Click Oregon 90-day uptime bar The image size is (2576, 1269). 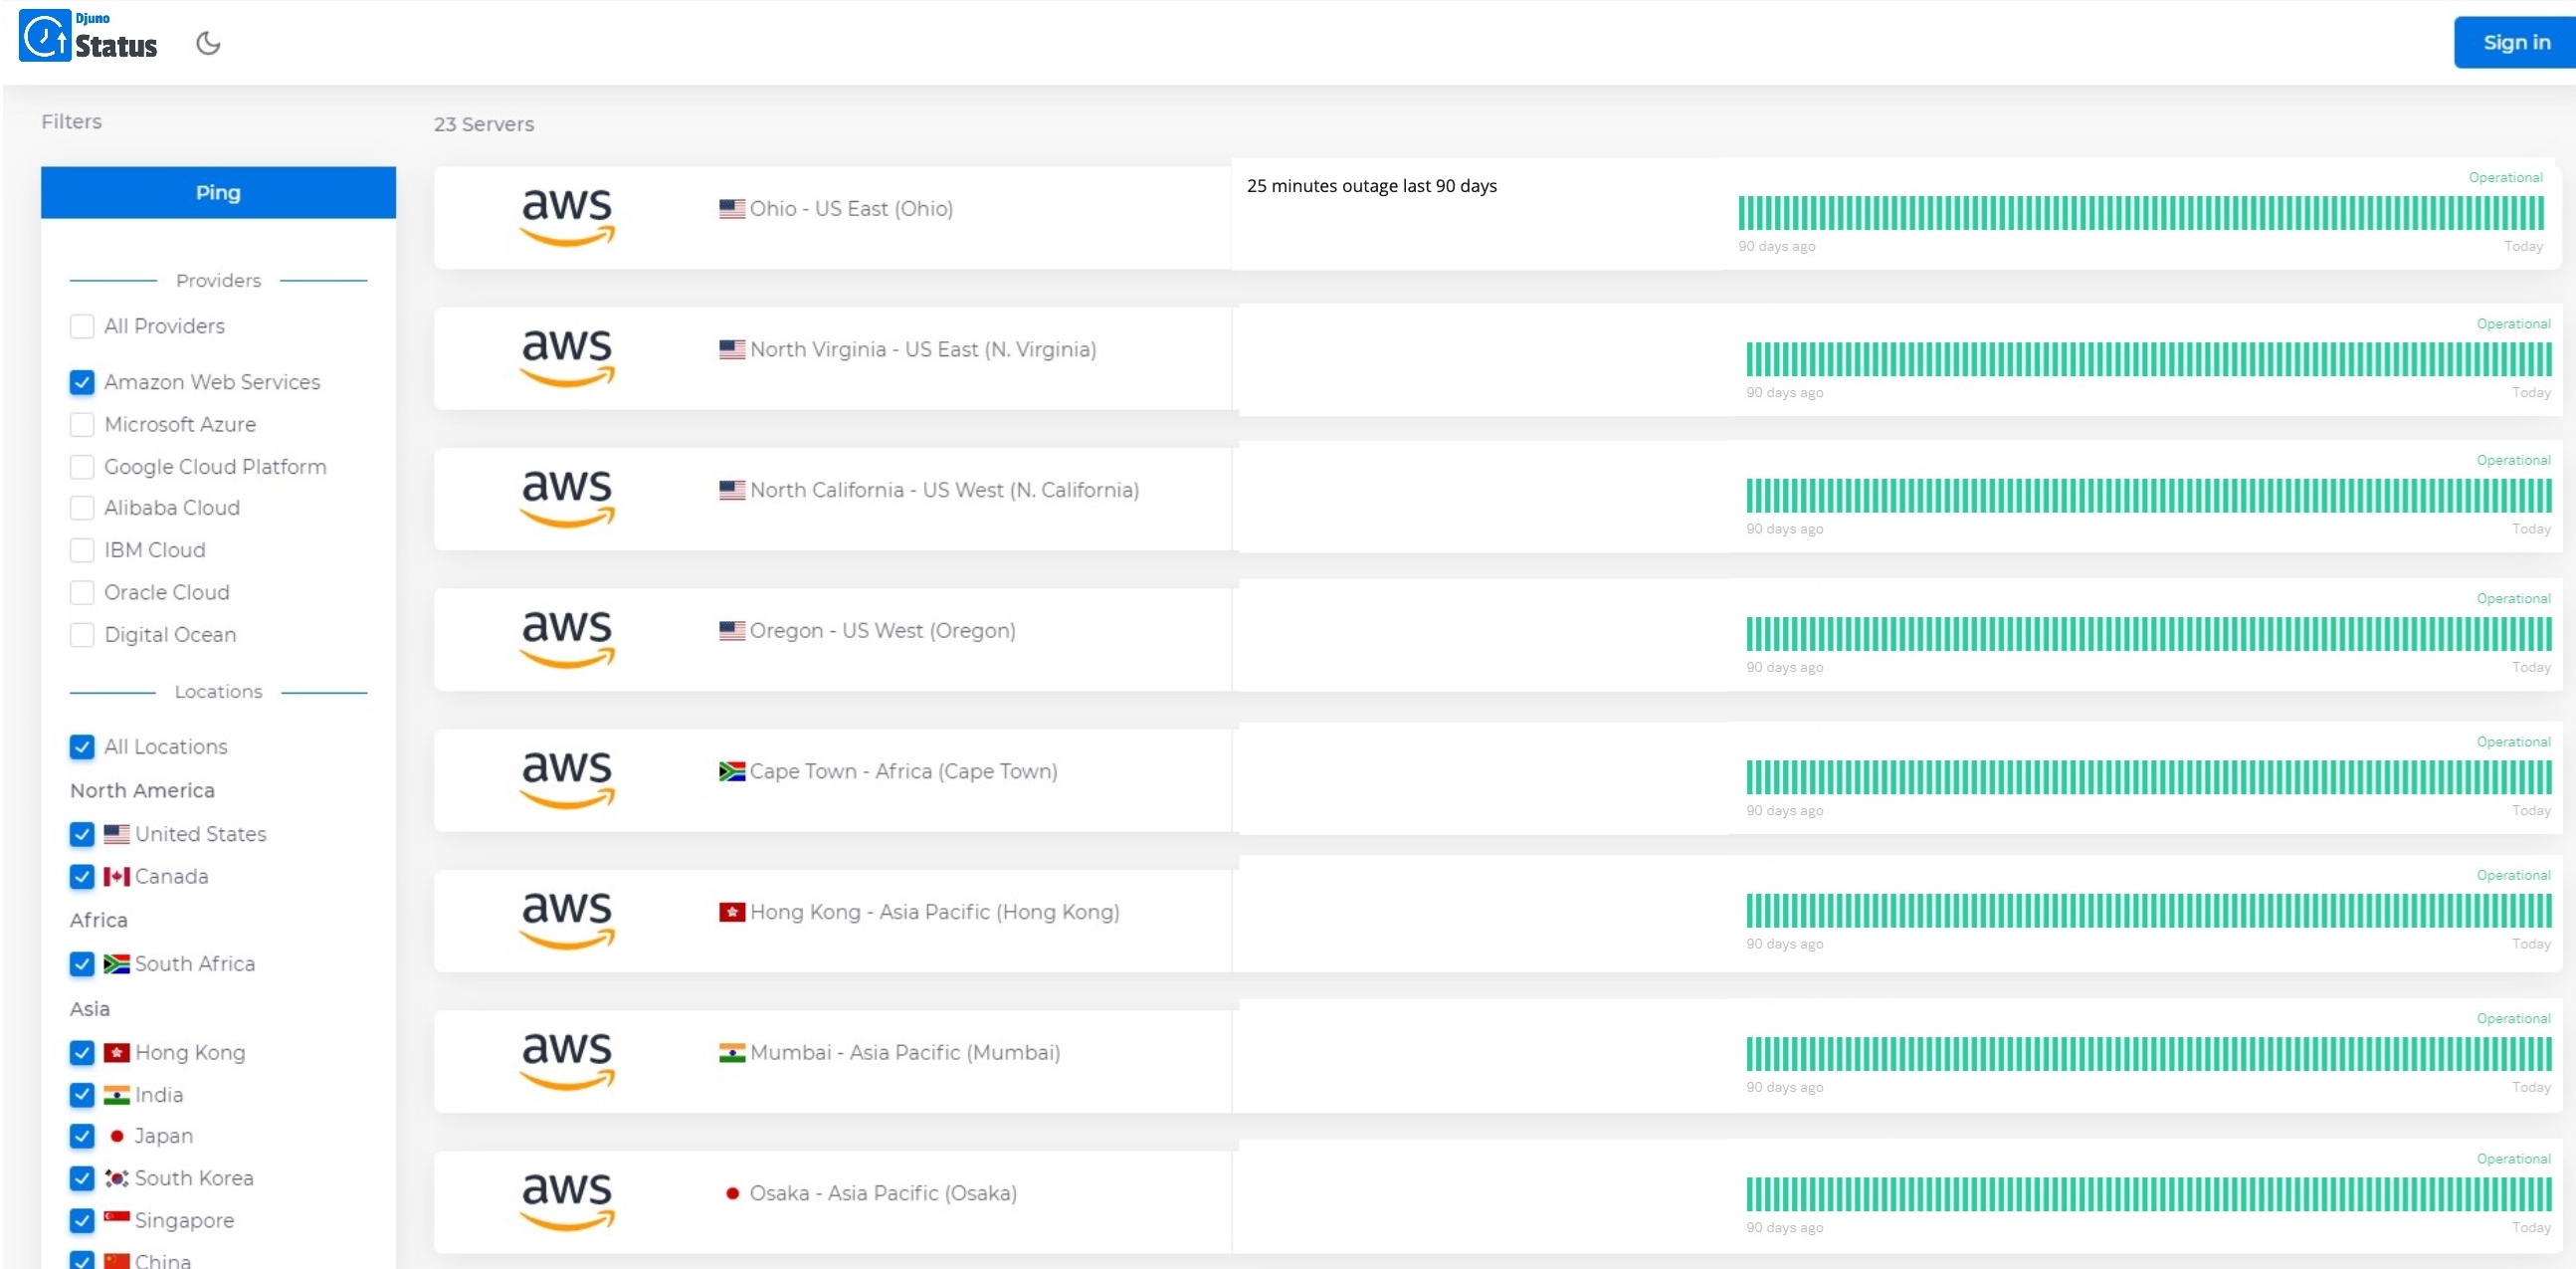pyautogui.click(x=2149, y=635)
